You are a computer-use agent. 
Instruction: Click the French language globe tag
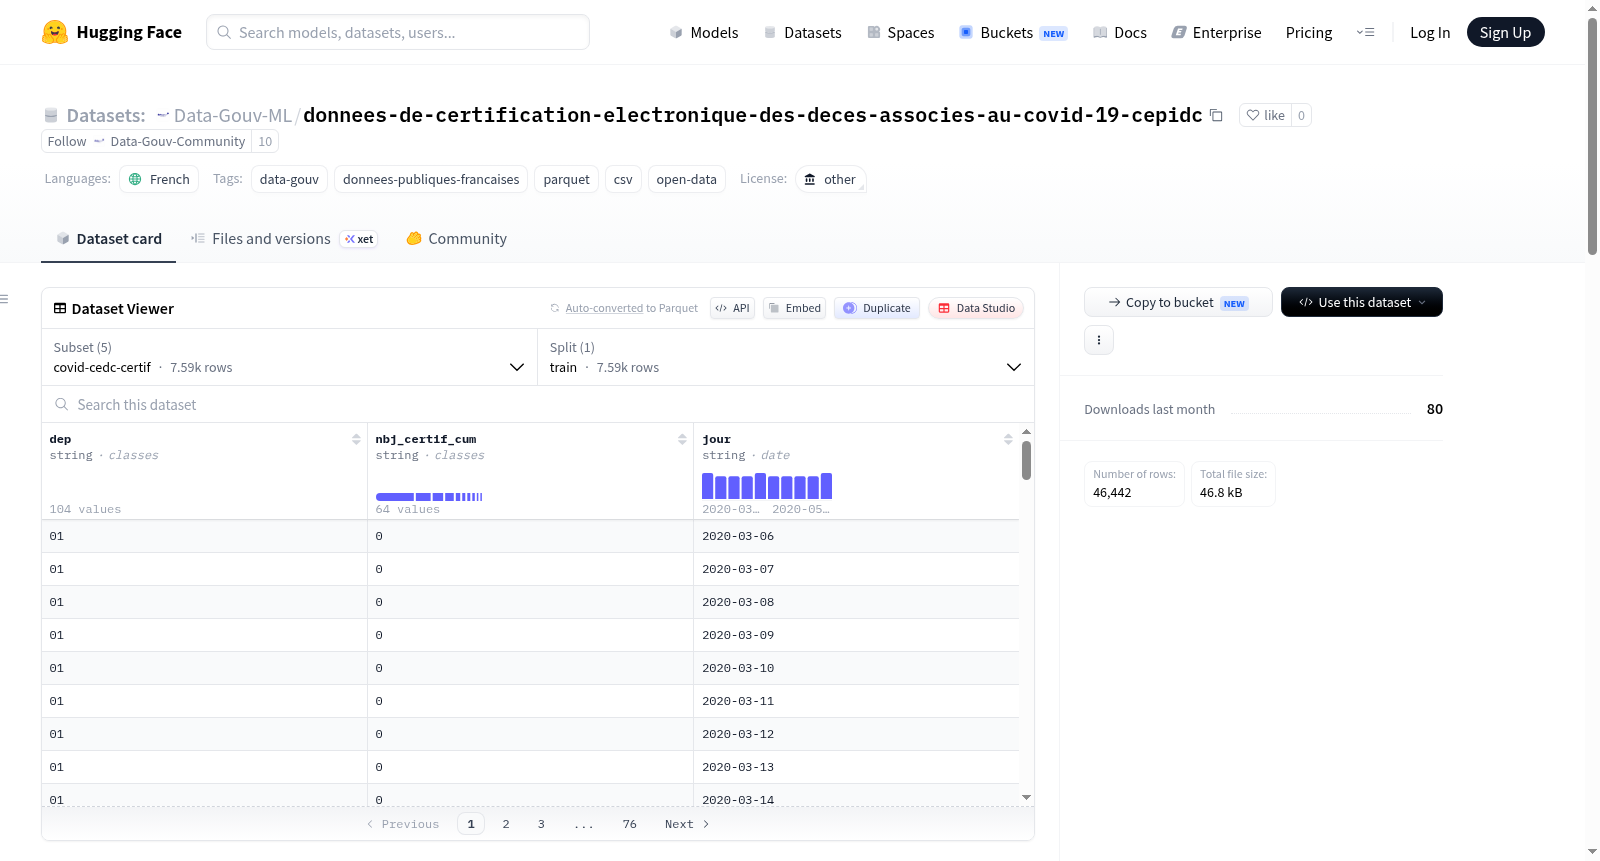[159, 179]
